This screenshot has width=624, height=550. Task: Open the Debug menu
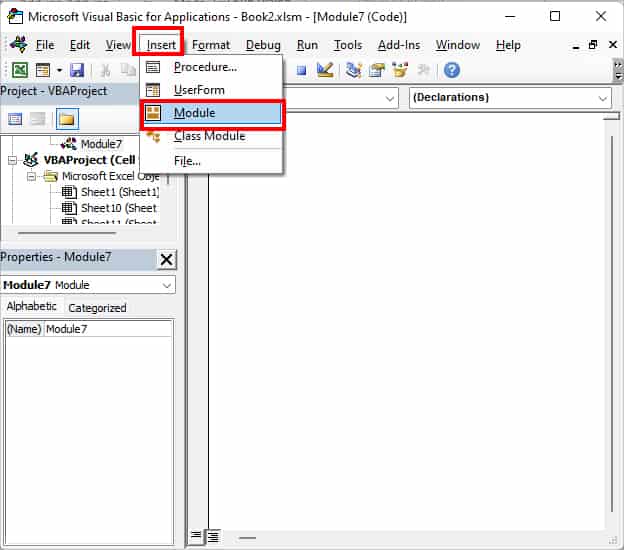tap(263, 45)
